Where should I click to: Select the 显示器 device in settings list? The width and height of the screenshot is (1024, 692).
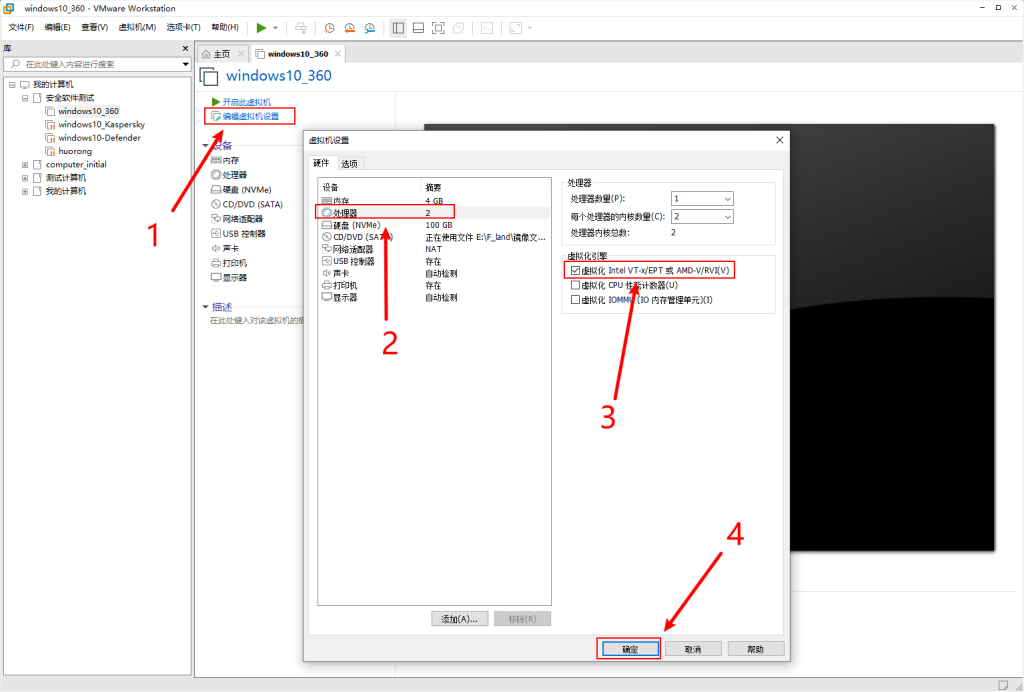(x=345, y=297)
